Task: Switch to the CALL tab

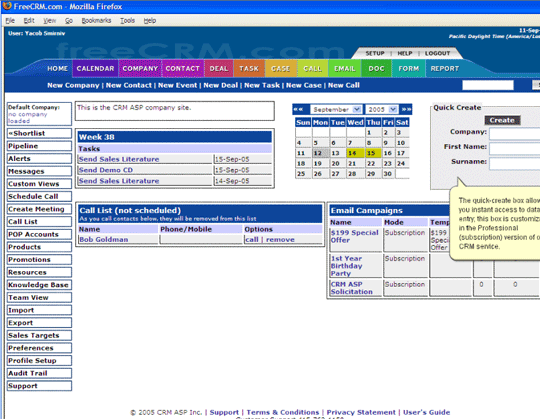Action: pyautogui.click(x=312, y=69)
